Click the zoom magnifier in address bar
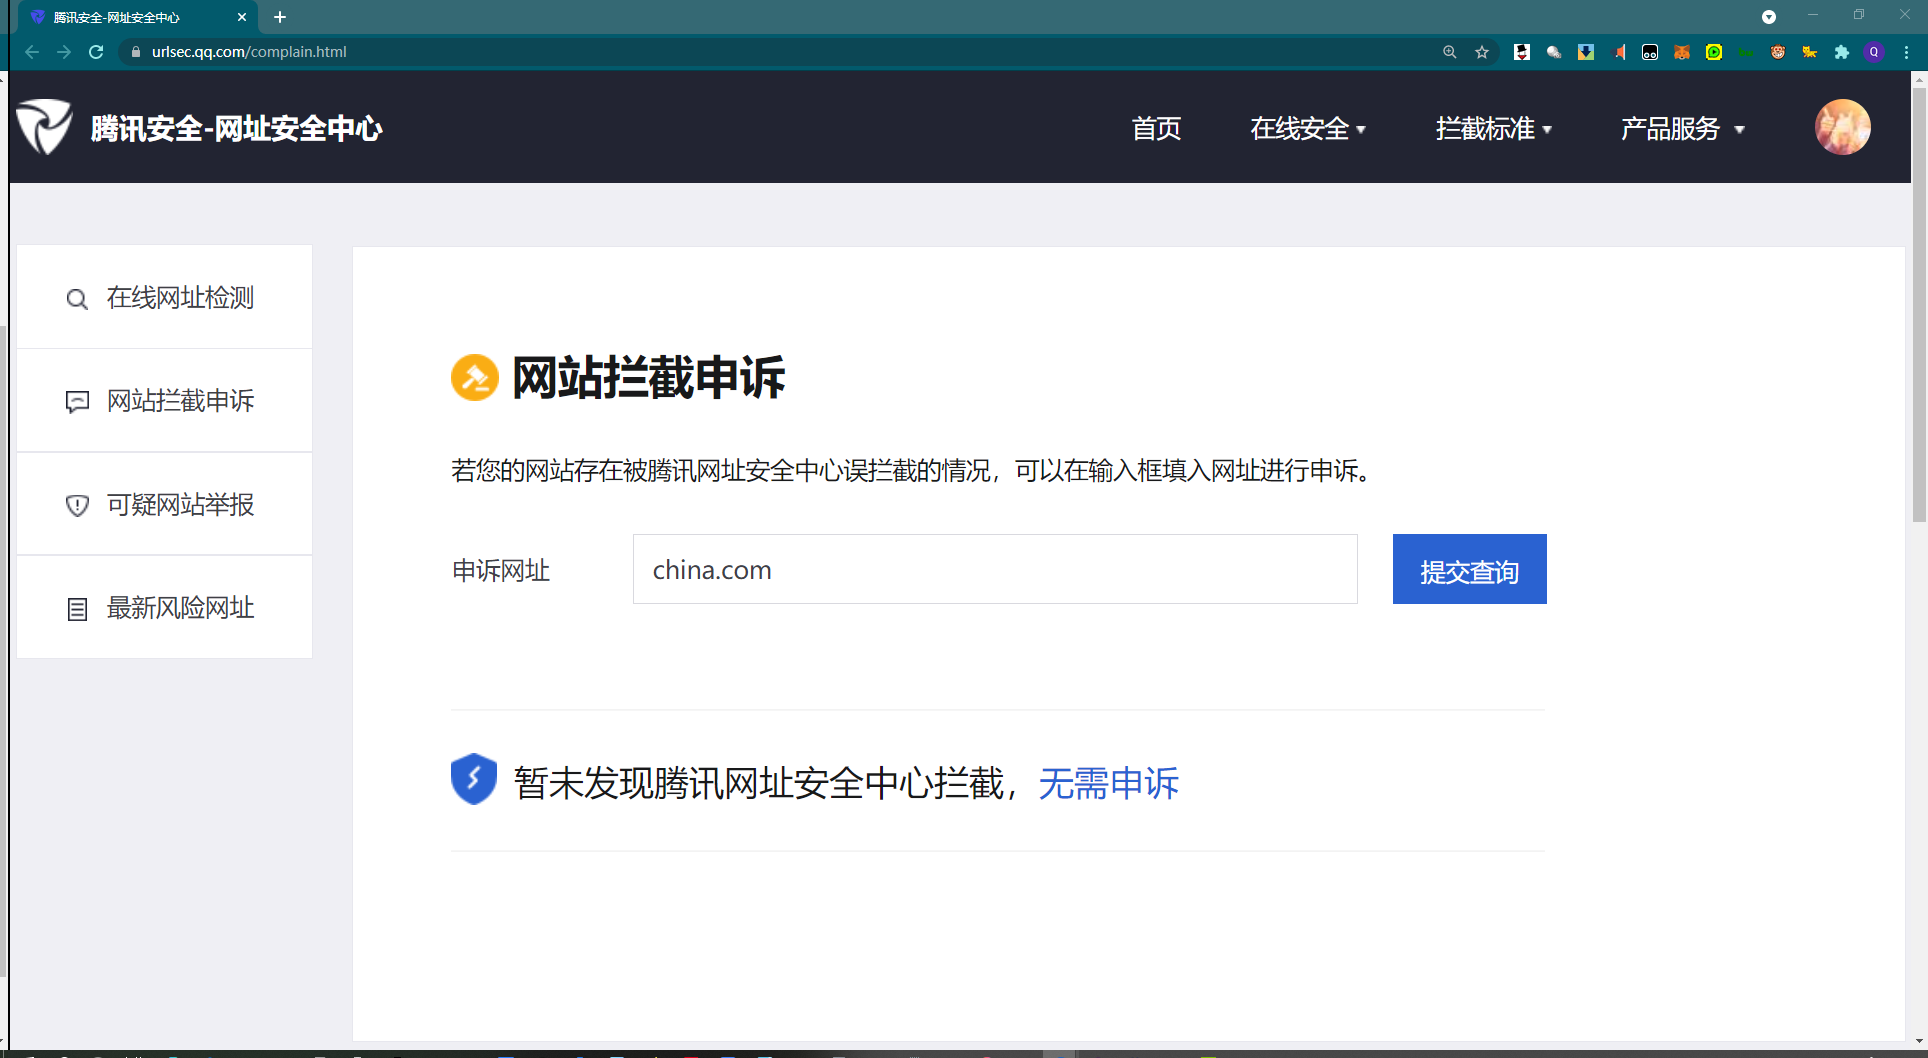Screen dimensions: 1928x1058 coord(1449,52)
